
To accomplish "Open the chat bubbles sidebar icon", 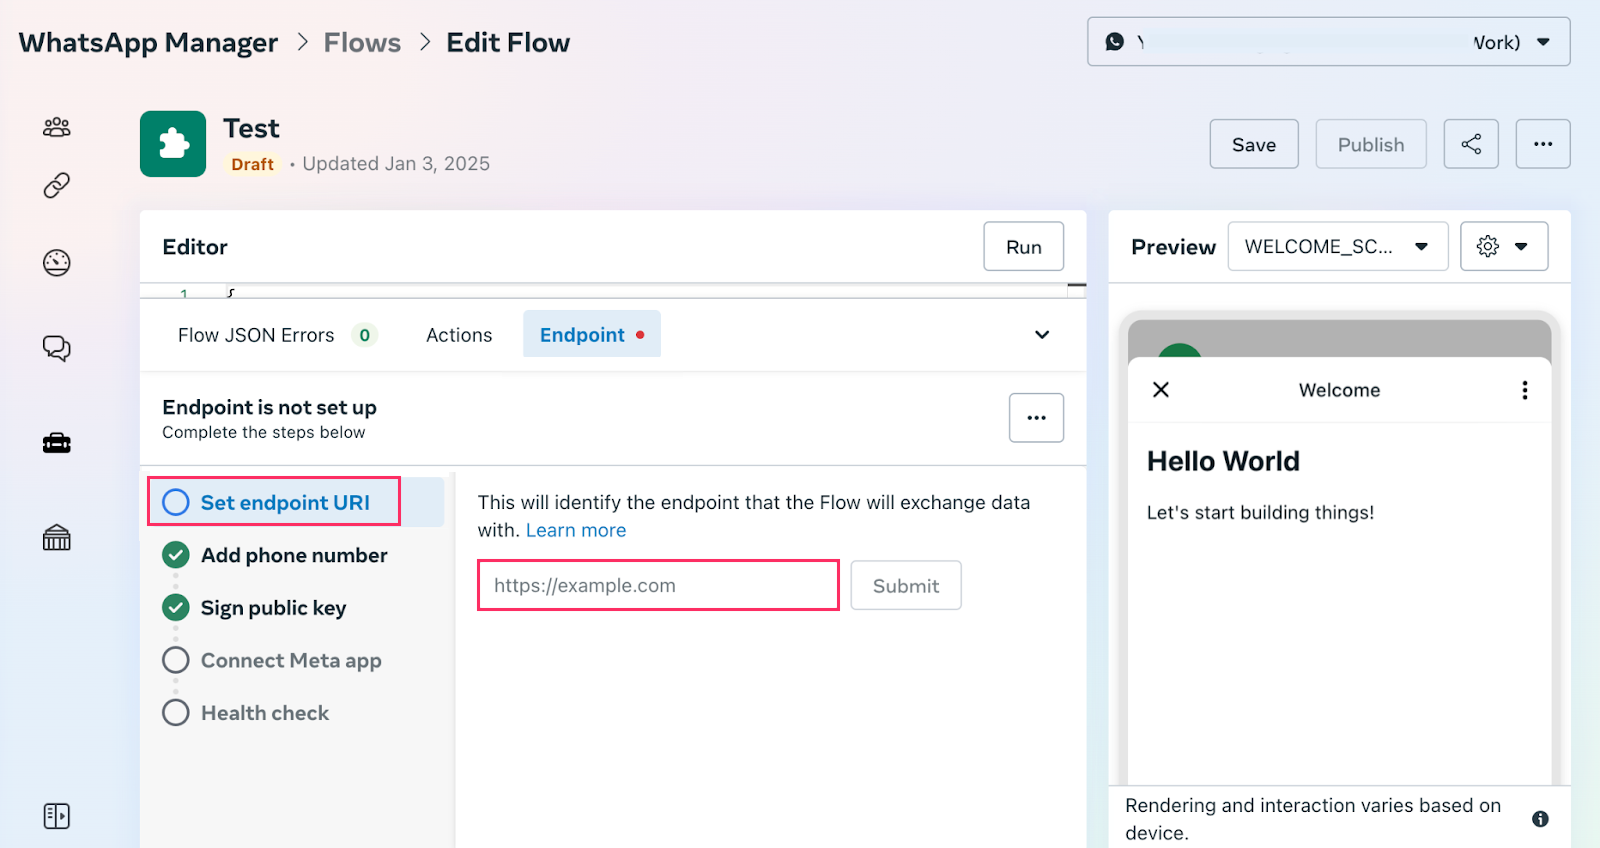I will (57, 348).
